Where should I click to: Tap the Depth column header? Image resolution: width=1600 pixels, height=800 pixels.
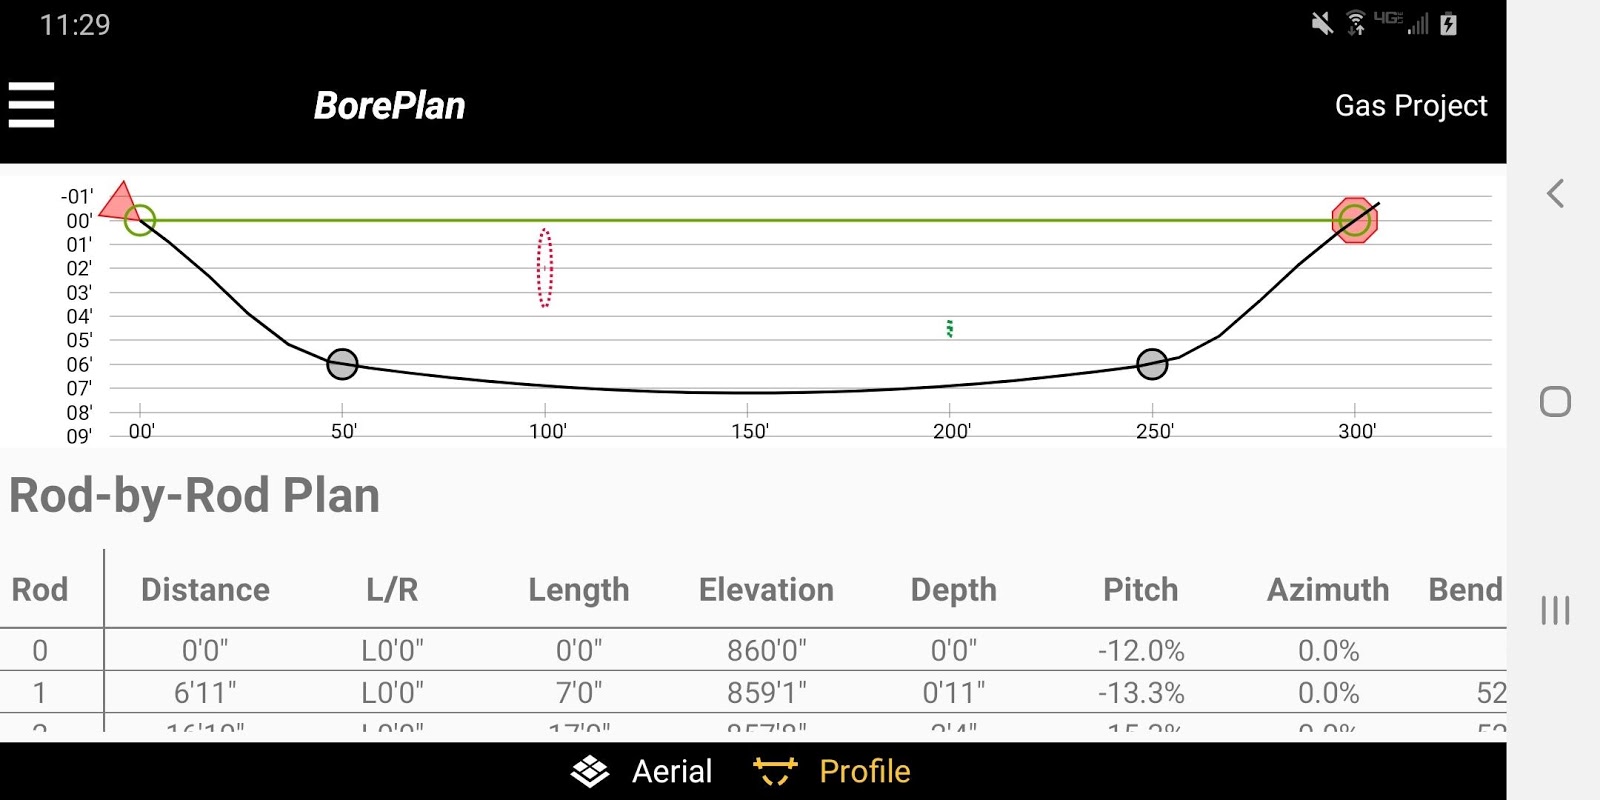tap(953, 590)
